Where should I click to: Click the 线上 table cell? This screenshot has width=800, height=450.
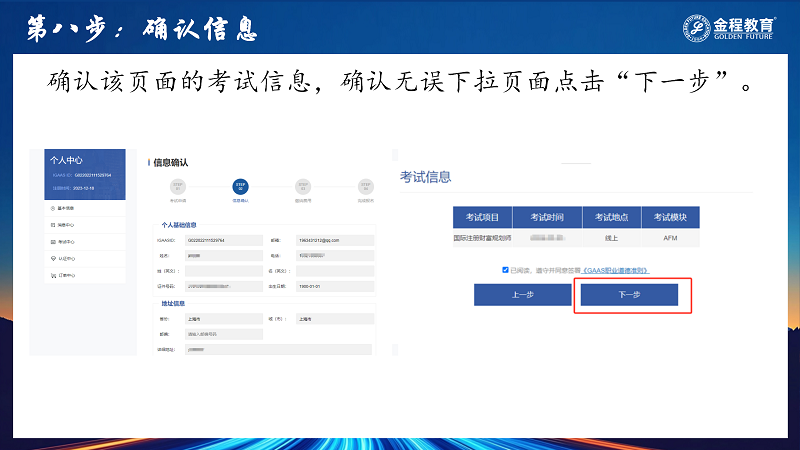coord(612,238)
